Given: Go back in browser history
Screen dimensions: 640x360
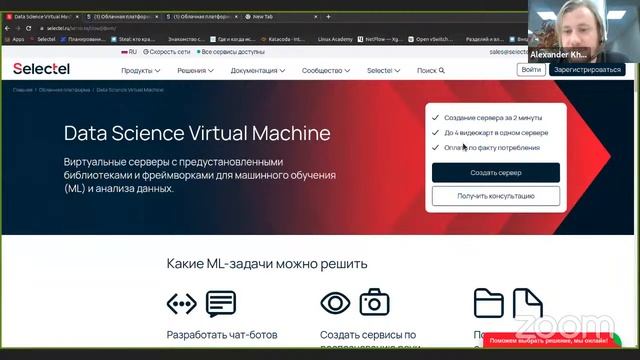Looking at the screenshot, I should 7,28.
